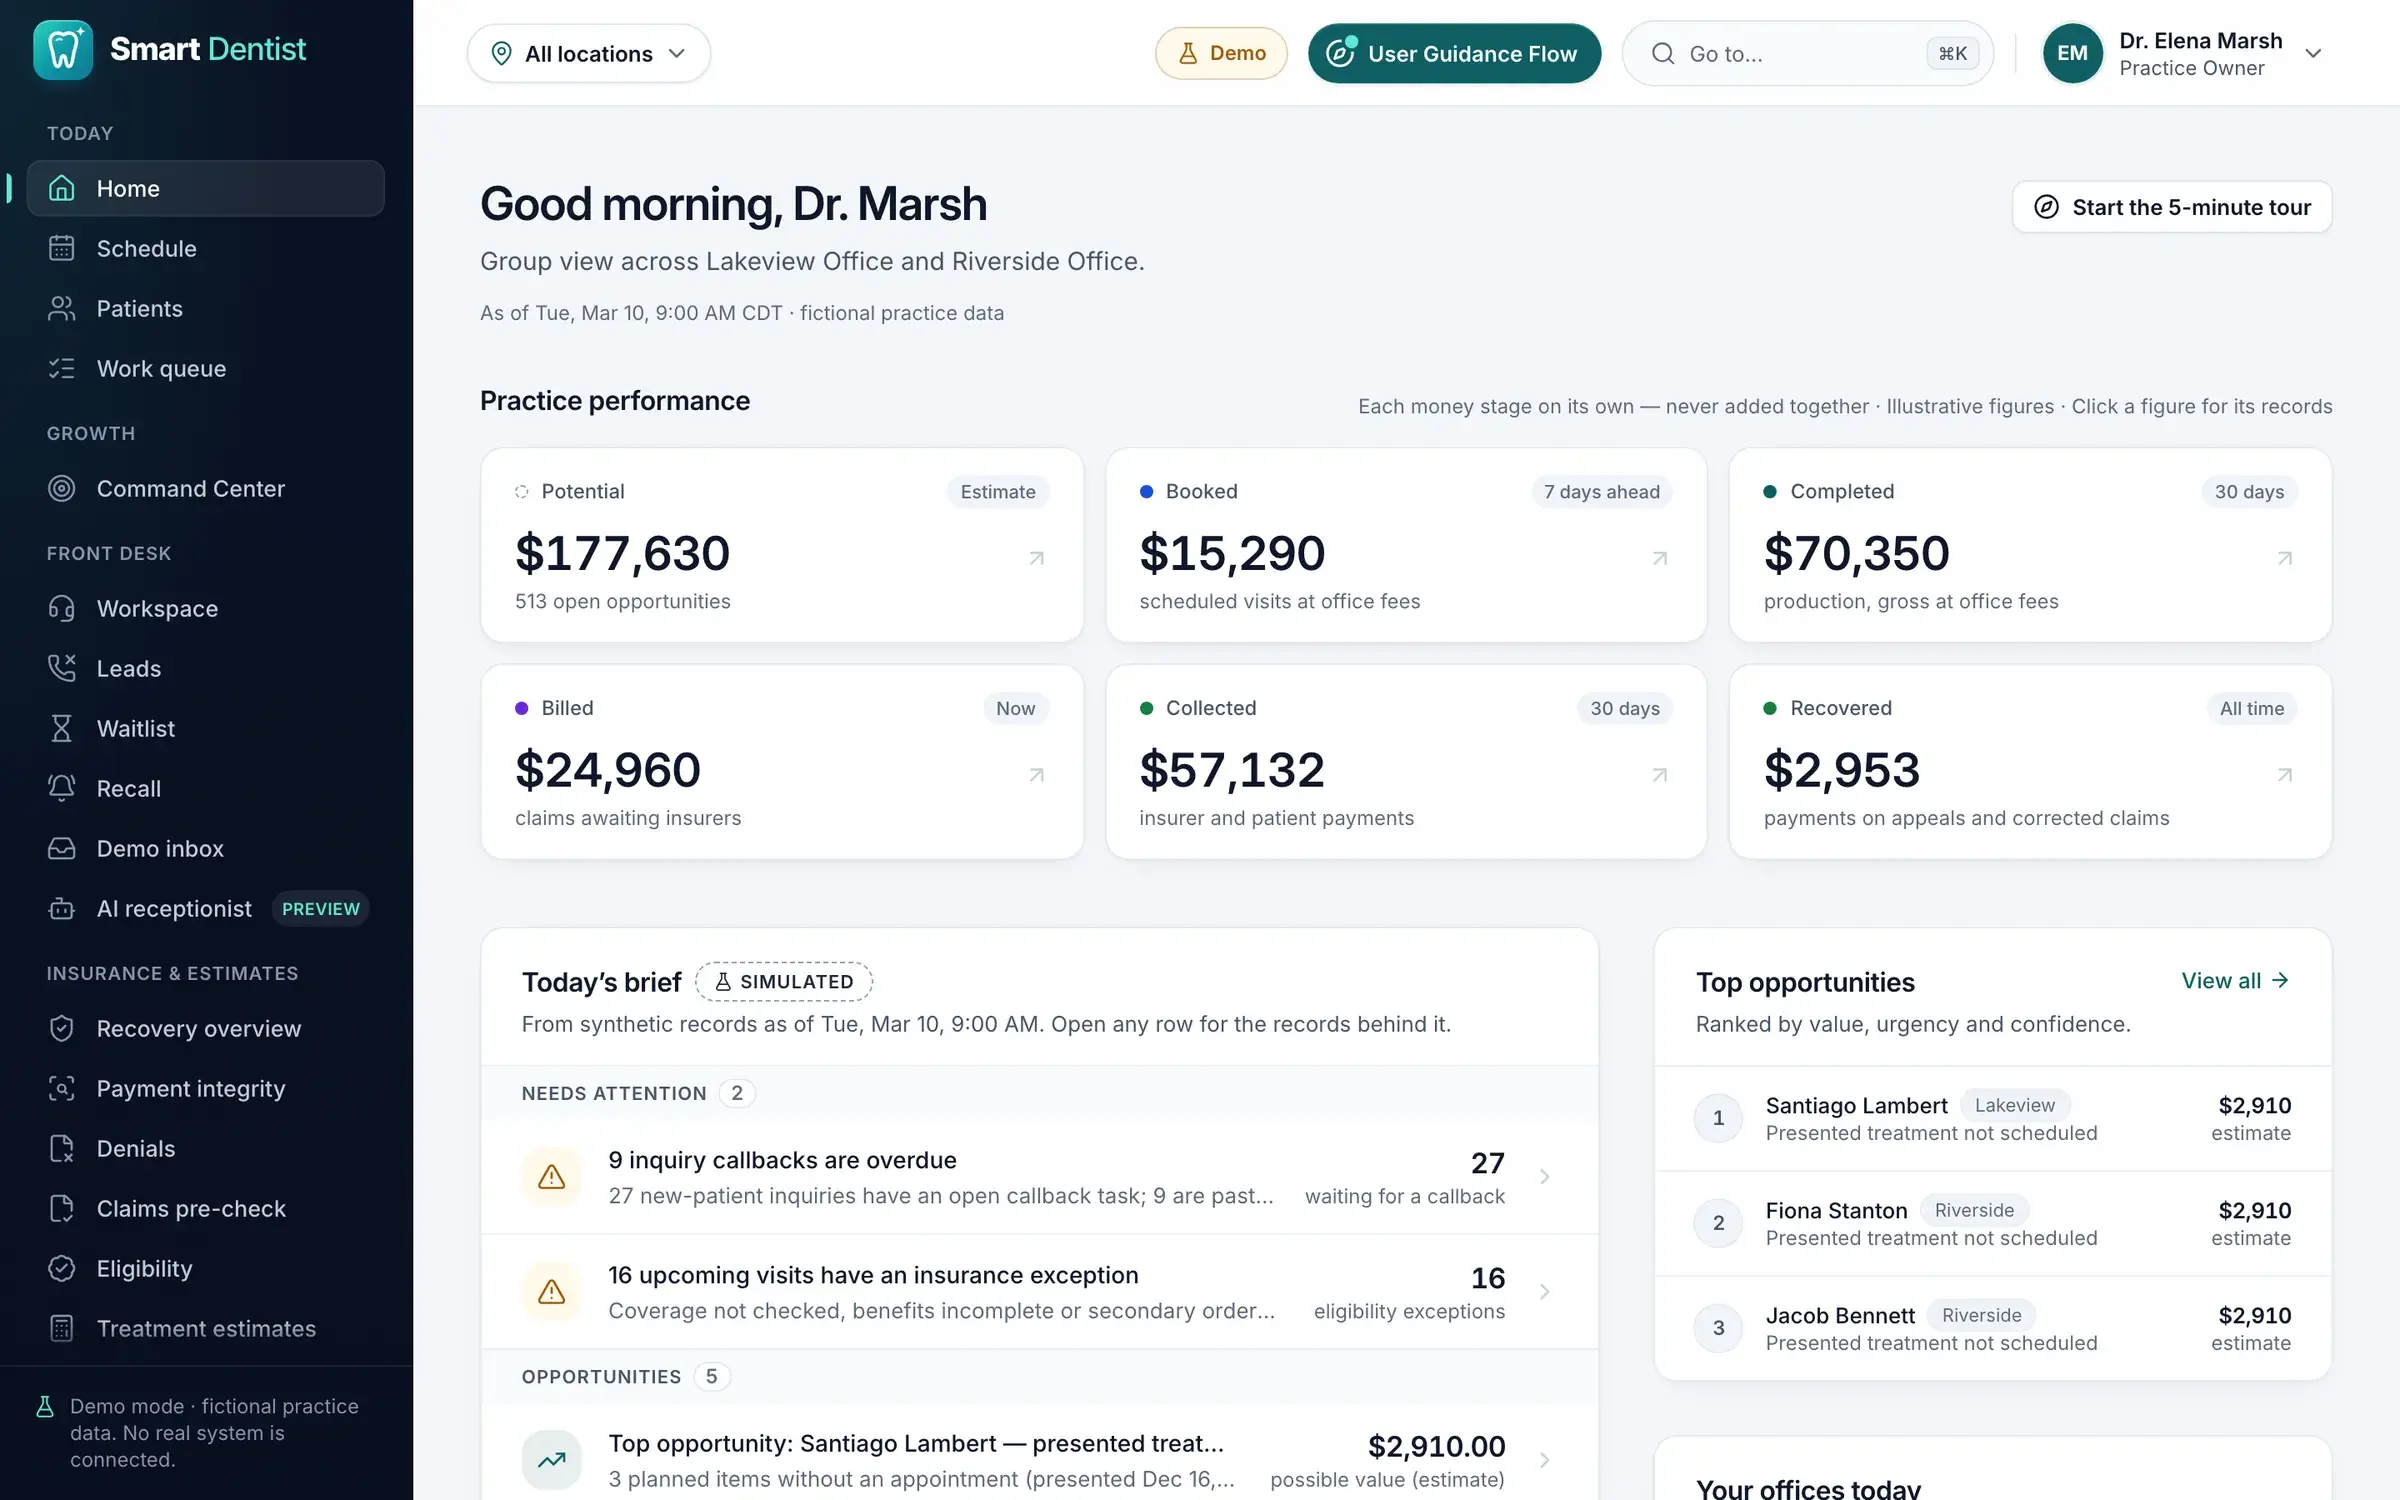Screen dimensions: 2400x1500
Task: Open View all top opportunities link
Action: pos(2235,981)
